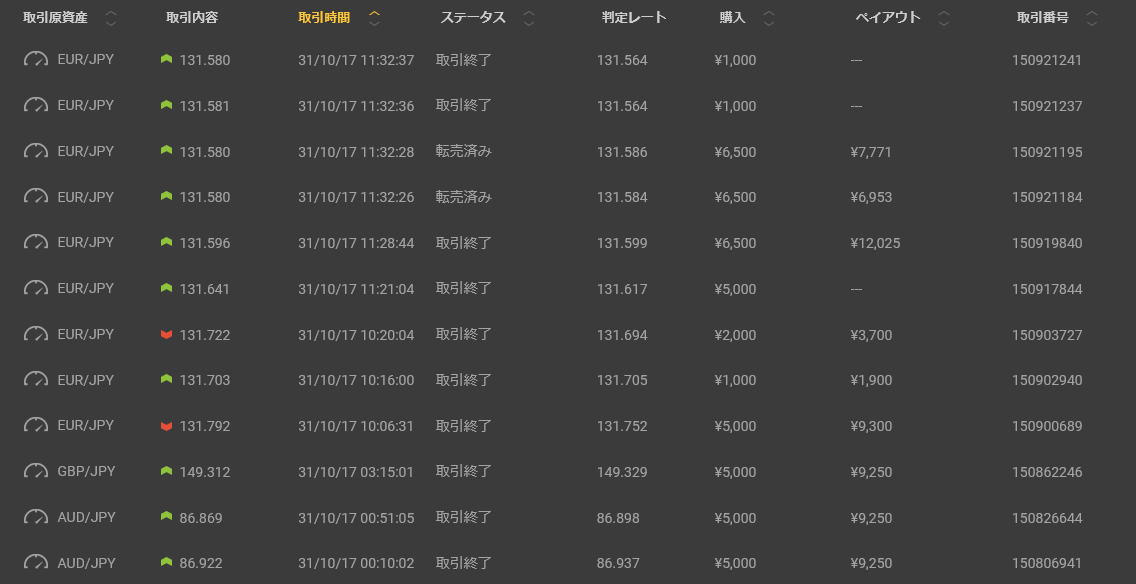Click the gauge icon for the AUD/JPY 86.869 trade
Viewport: 1136px width, 584px height.
click(36, 517)
